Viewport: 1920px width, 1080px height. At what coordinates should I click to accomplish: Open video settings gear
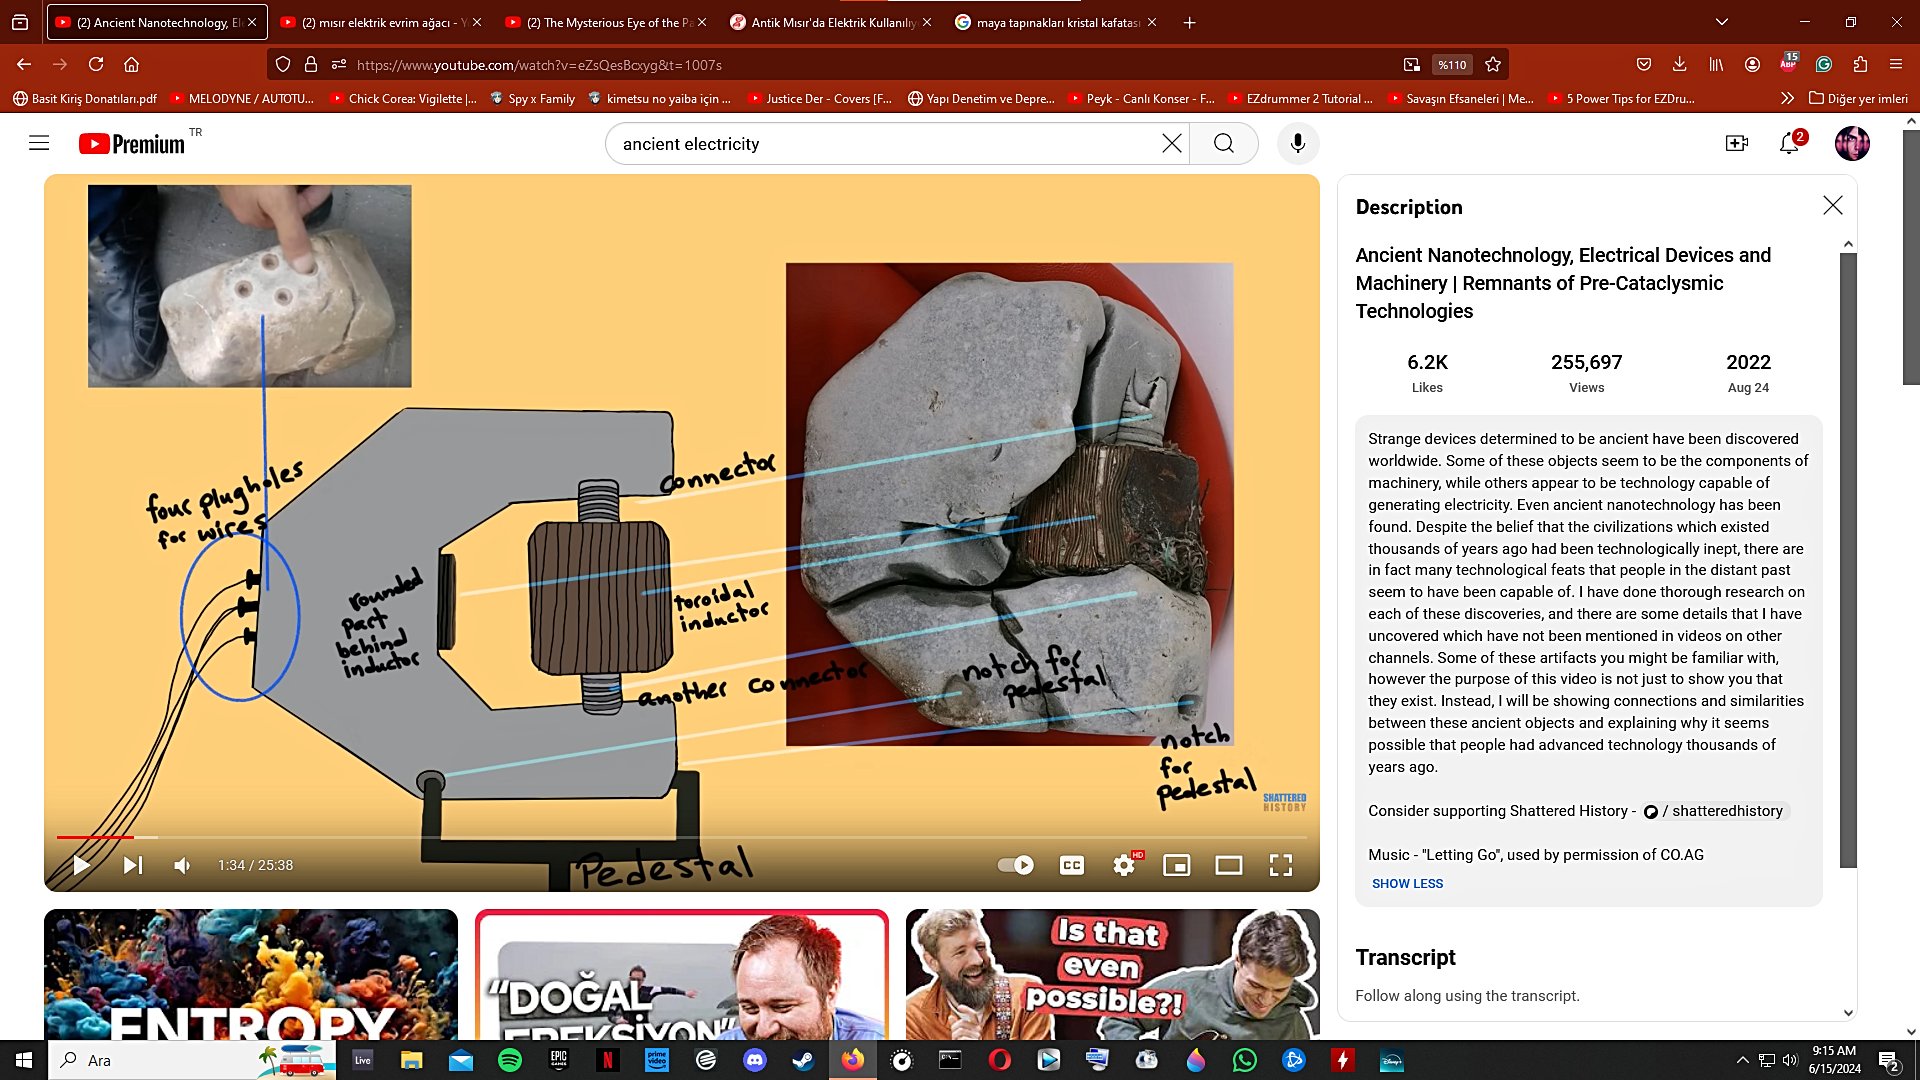1124,865
